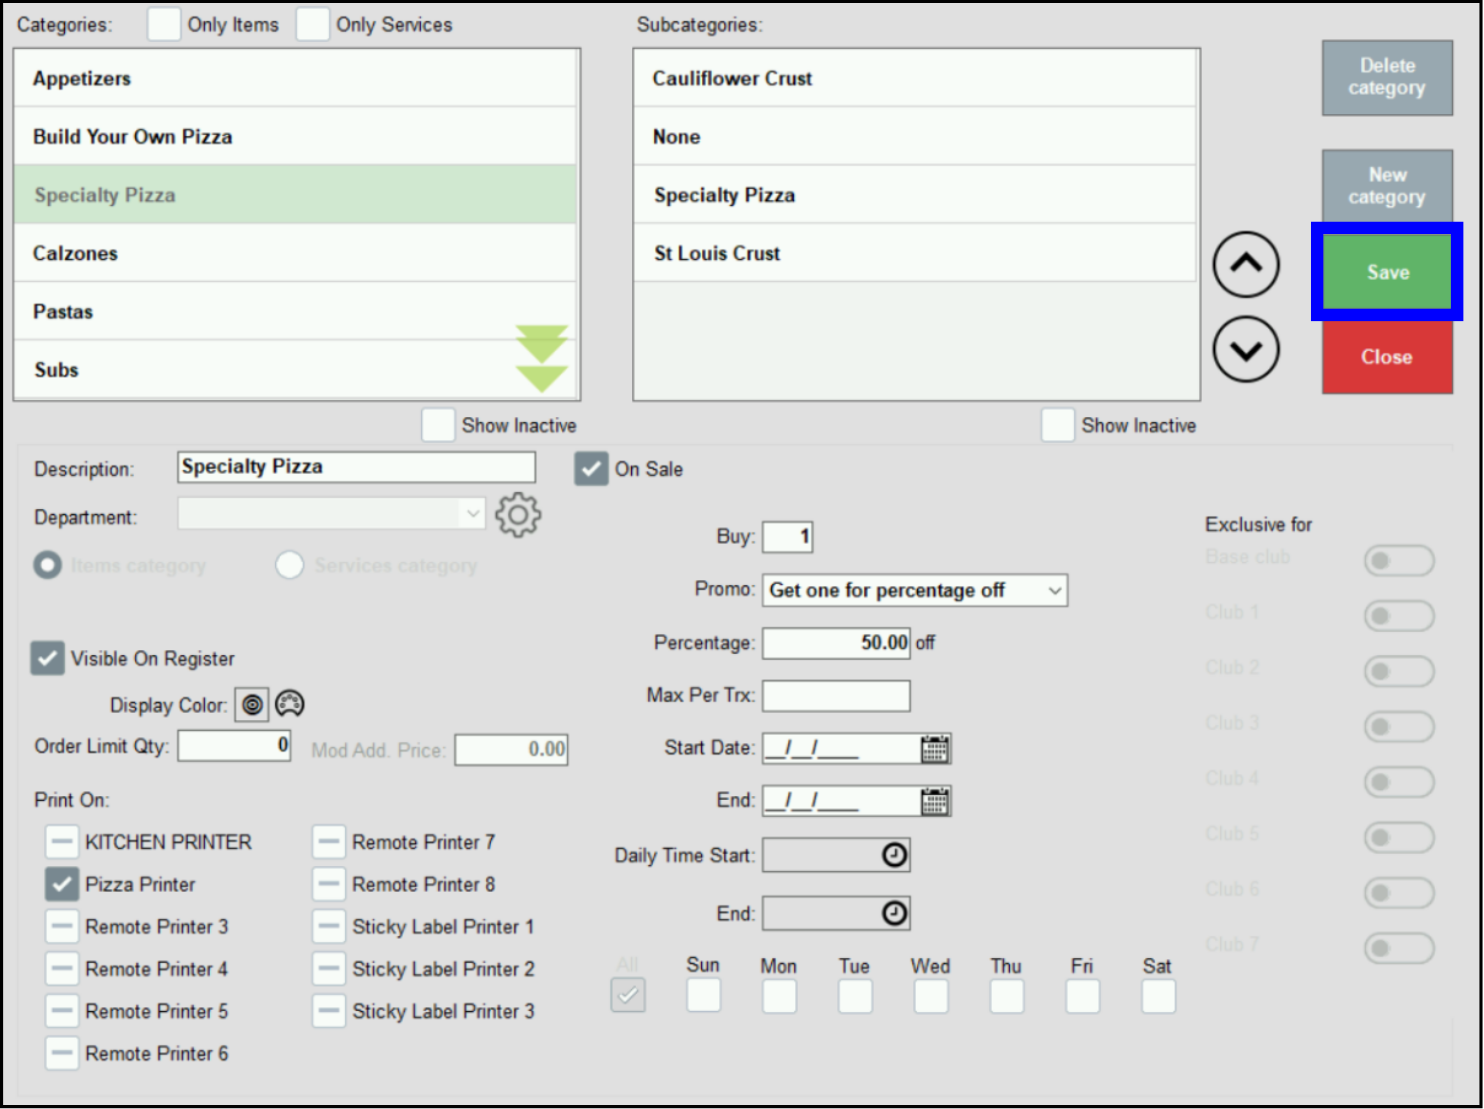The image size is (1484, 1109).
Task: Click the Description text field
Action: [356, 467]
